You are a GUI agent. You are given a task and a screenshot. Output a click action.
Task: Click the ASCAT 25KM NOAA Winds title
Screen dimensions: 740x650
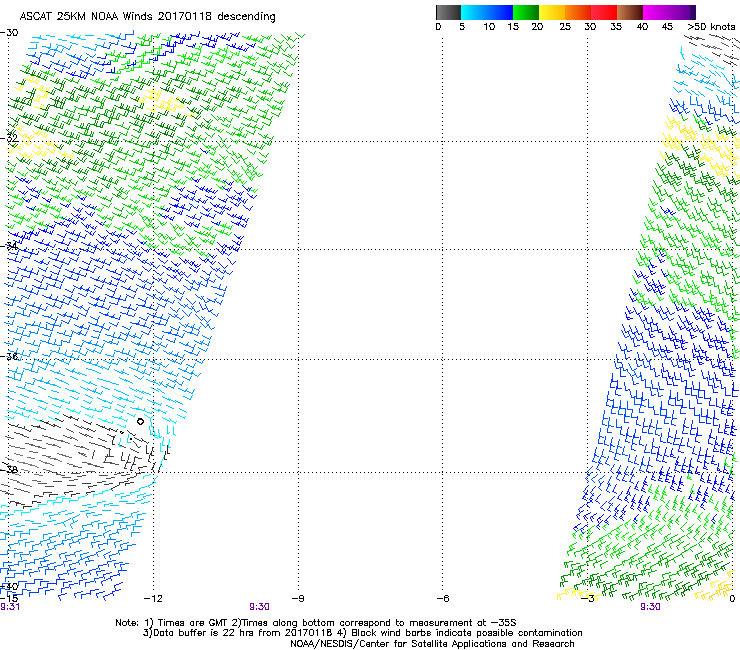click(147, 17)
